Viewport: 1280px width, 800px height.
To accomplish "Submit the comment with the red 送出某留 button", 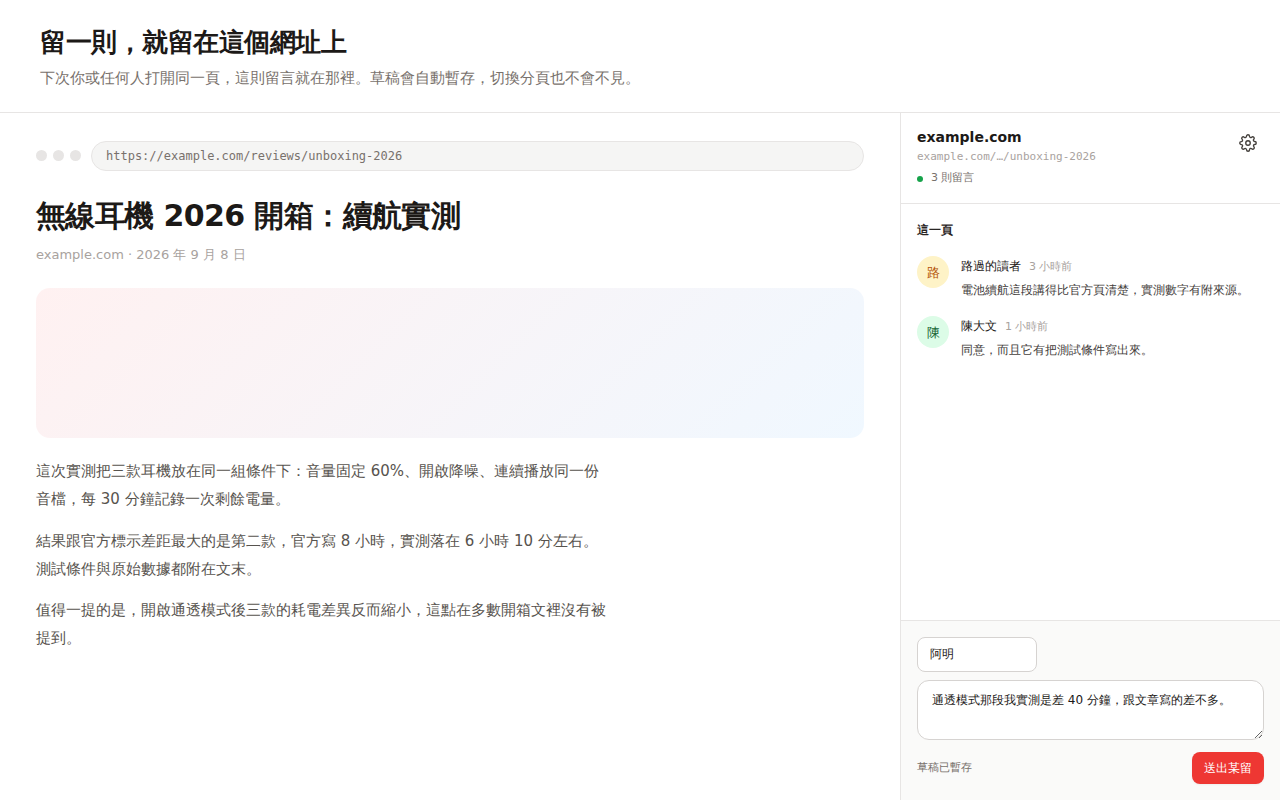I will pos(1228,768).
